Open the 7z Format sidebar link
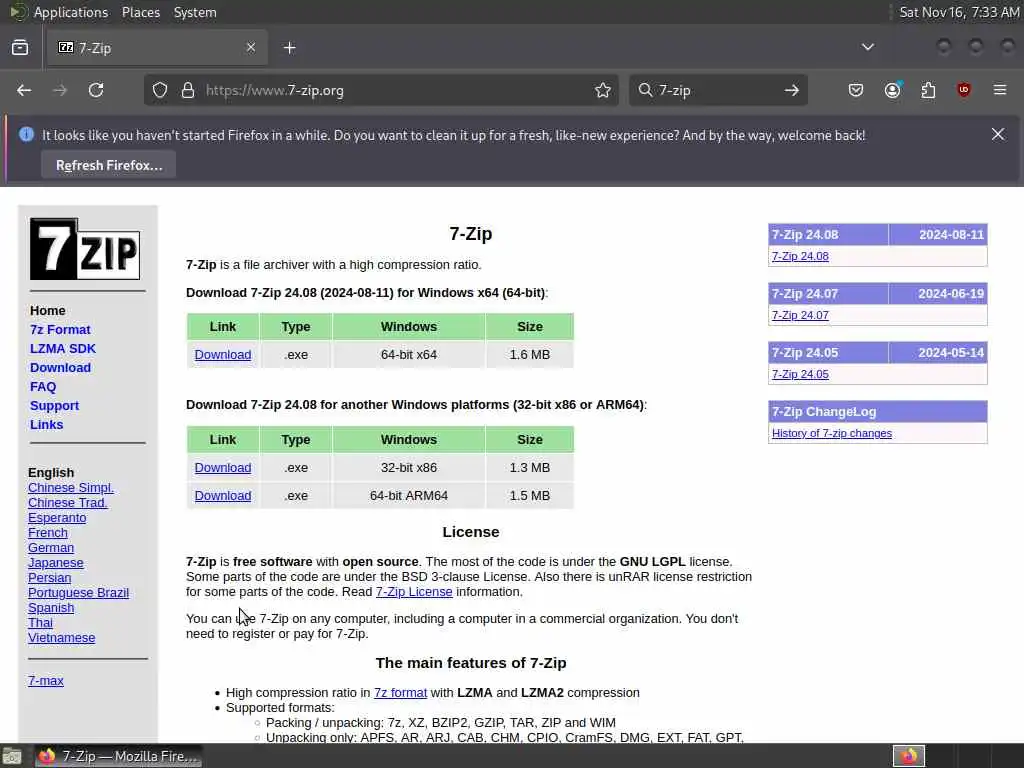1024x768 pixels. point(60,330)
